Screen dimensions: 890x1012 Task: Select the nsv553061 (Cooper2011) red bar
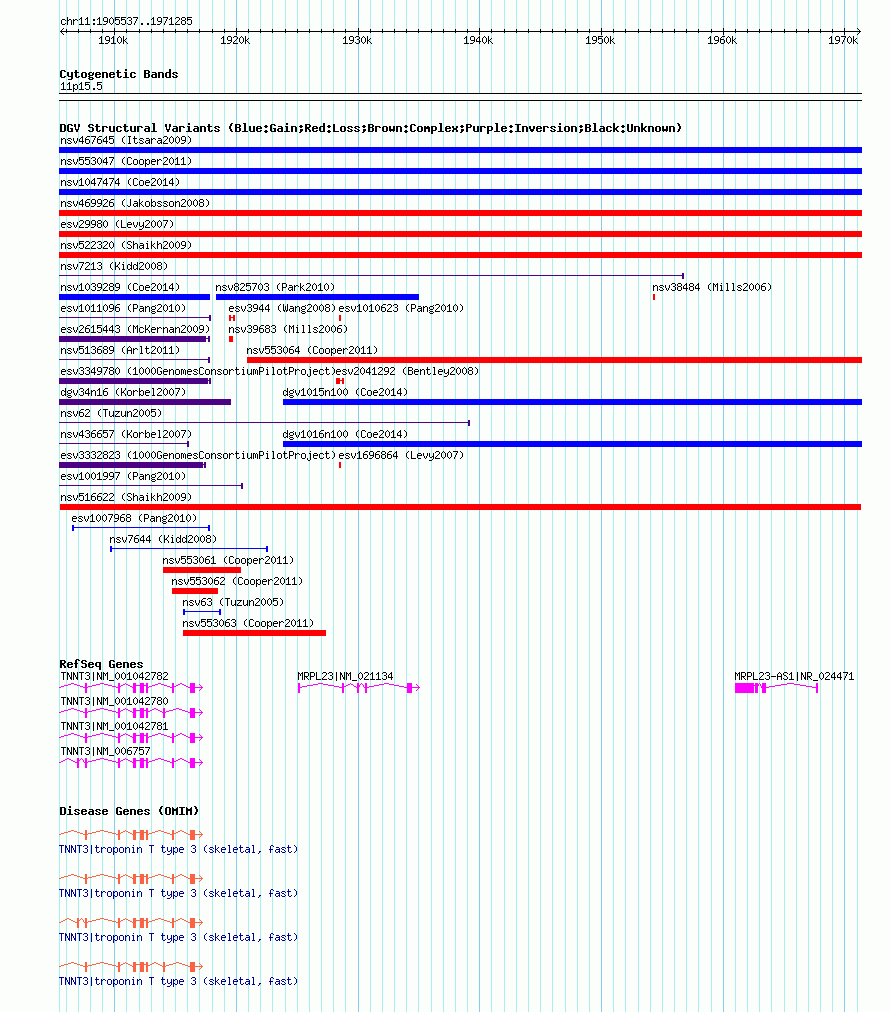pos(202,570)
